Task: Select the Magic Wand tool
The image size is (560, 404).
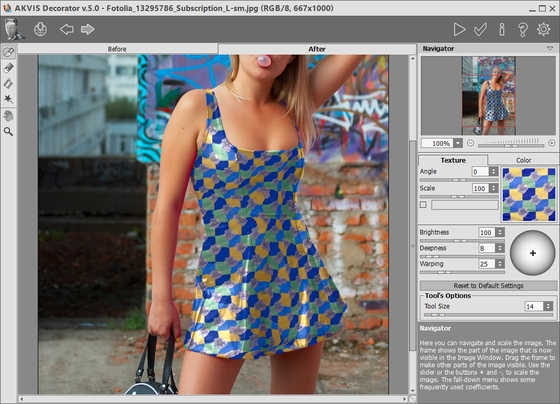Action: click(9, 99)
